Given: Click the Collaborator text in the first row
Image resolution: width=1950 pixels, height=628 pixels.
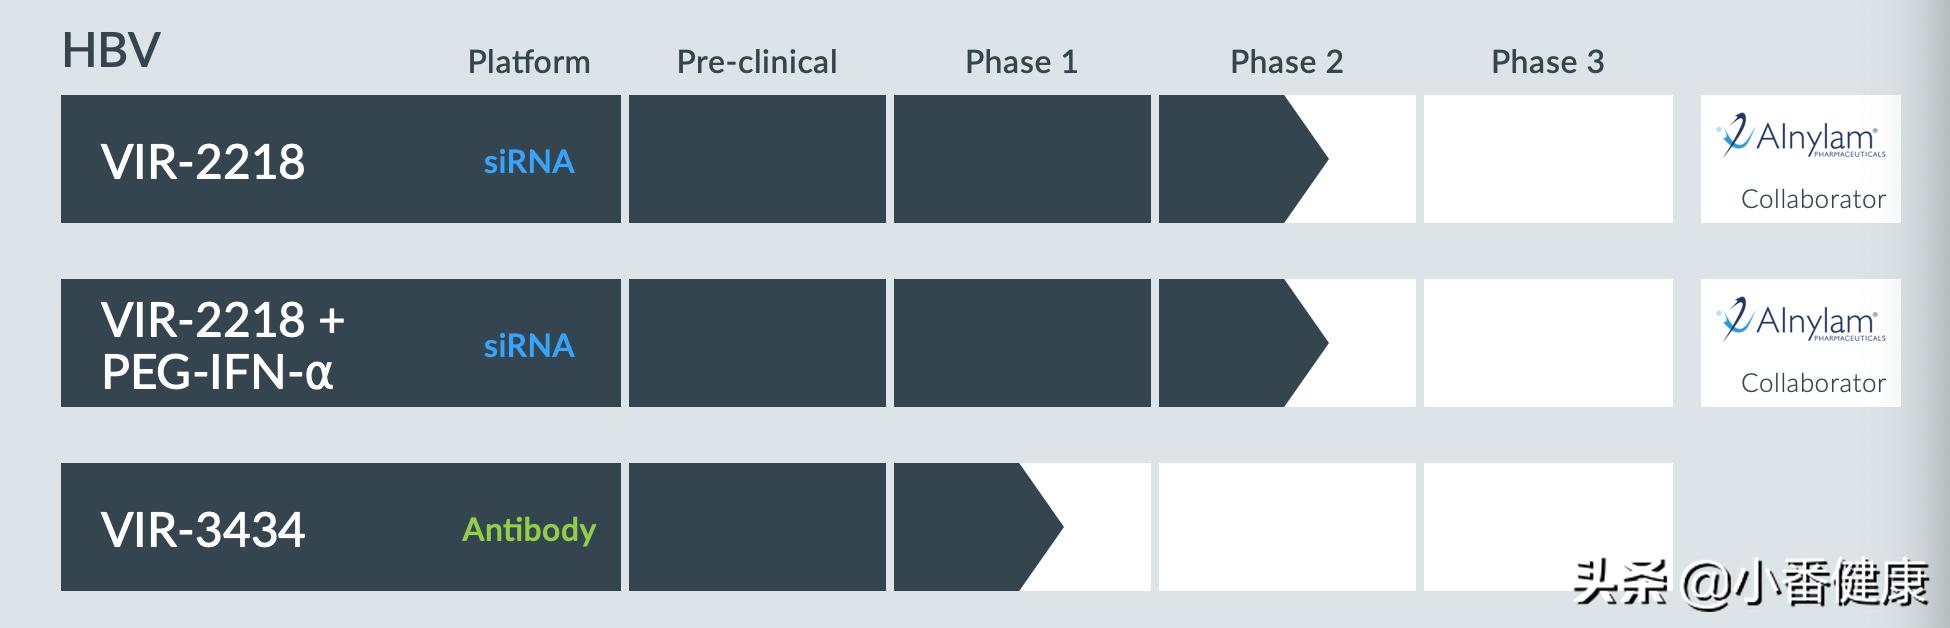Looking at the screenshot, I should 1812,199.
